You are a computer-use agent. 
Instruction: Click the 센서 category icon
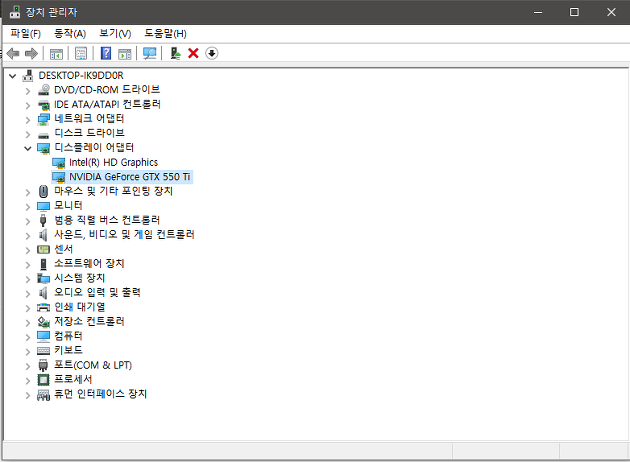43,249
